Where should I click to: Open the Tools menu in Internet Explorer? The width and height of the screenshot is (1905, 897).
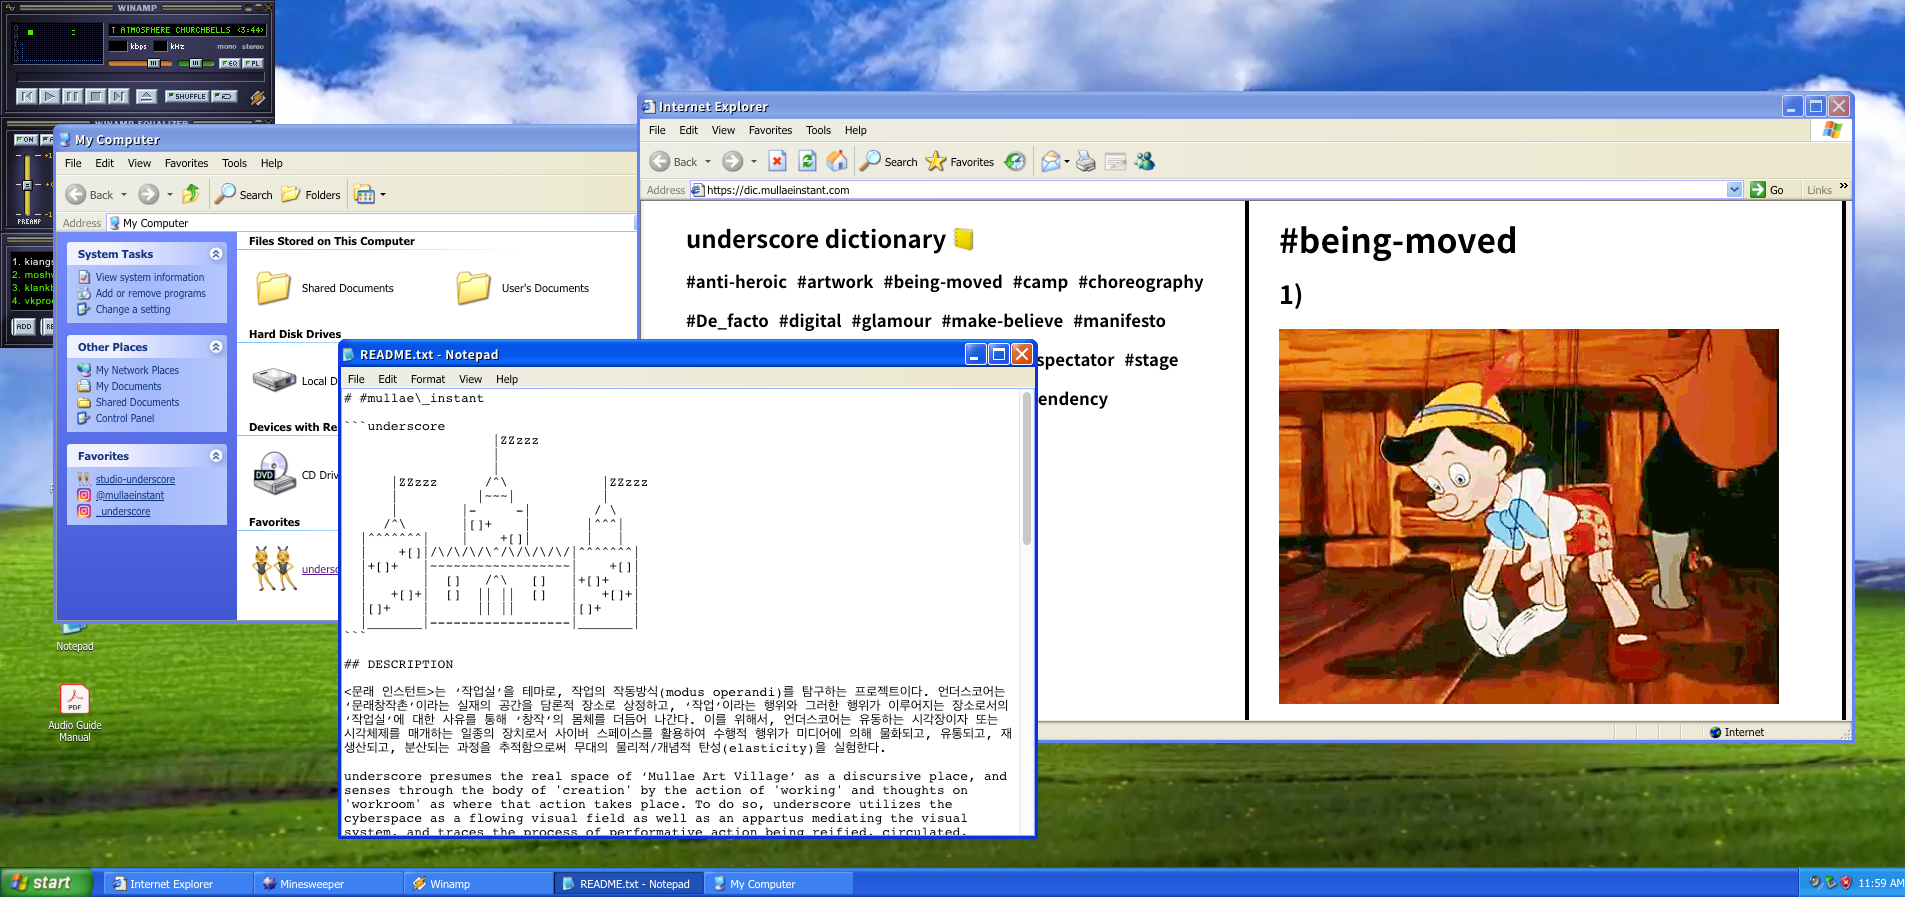pos(818,130)
